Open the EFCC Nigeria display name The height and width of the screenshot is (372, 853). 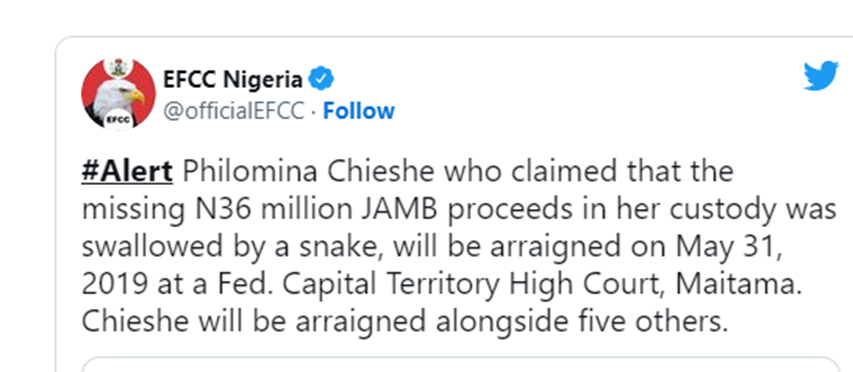[x=233, y=80]
